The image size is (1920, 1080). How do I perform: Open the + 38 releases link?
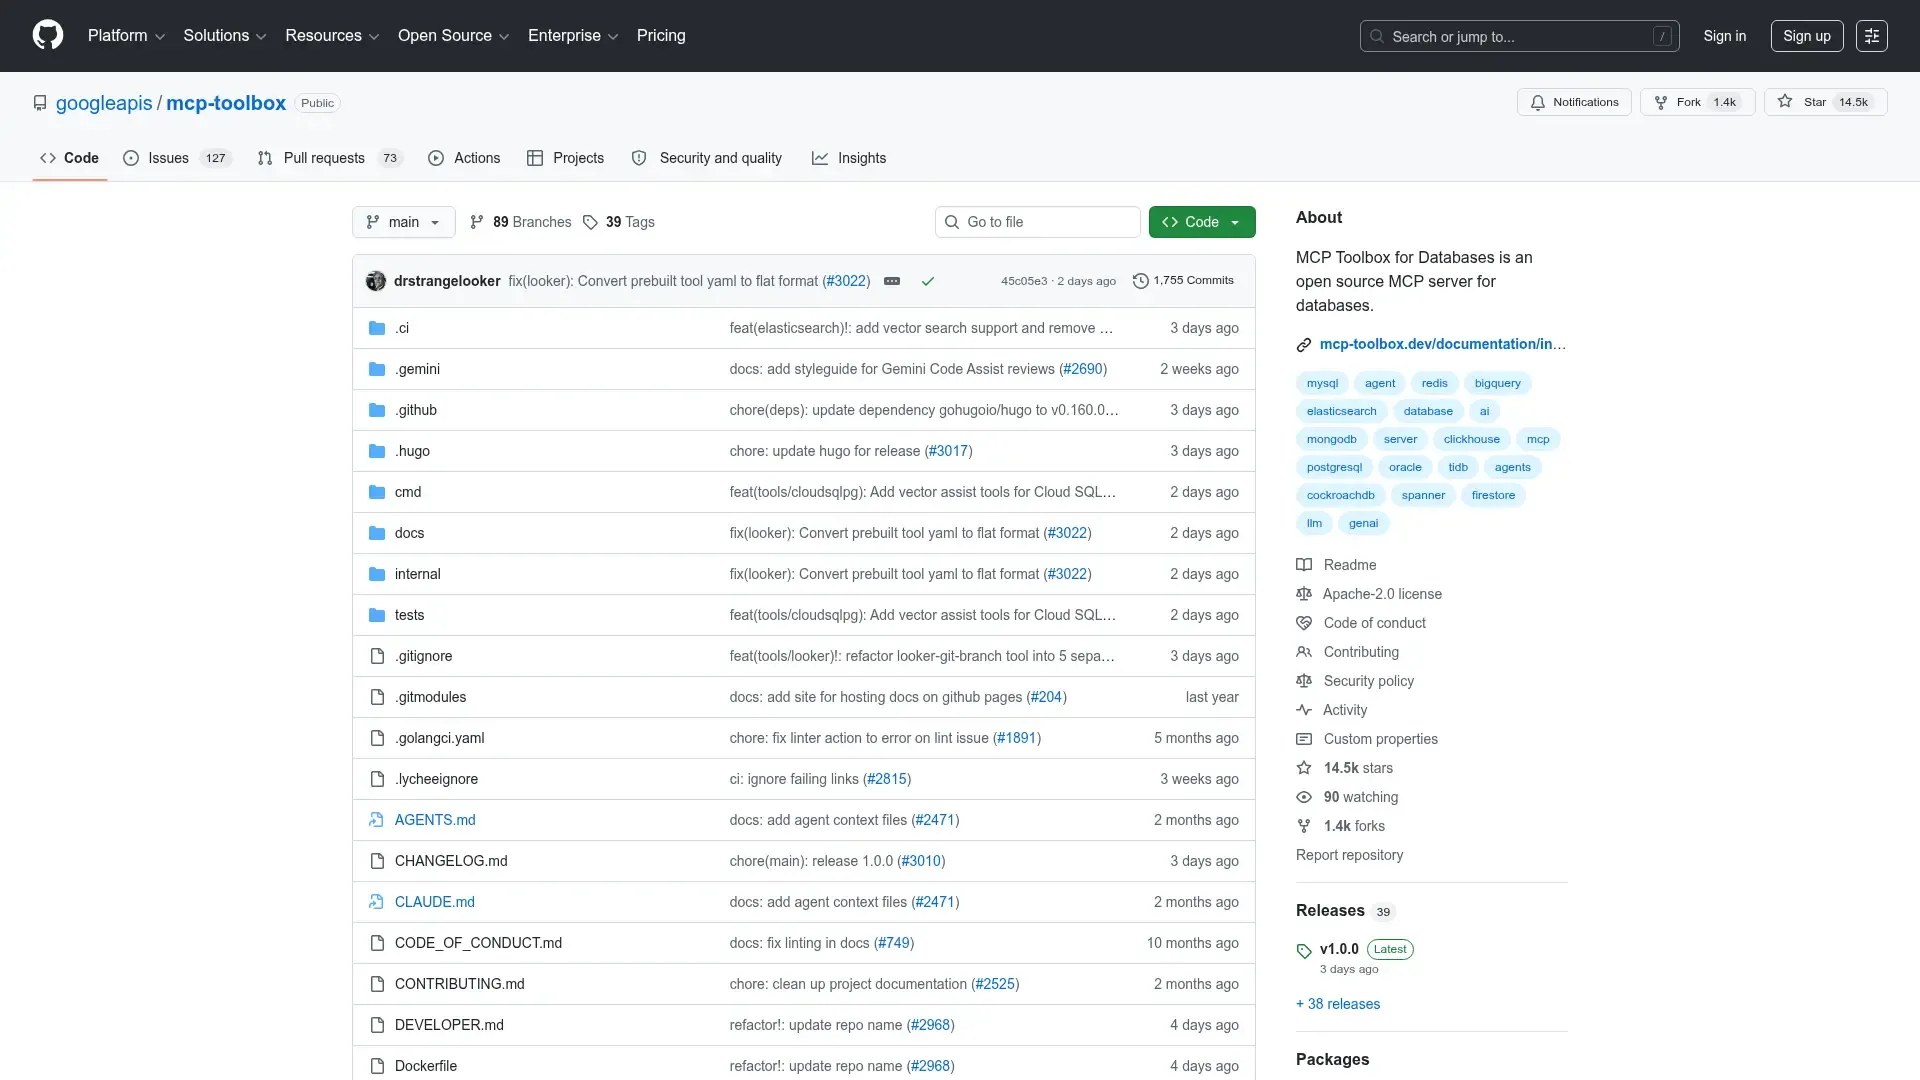(x=1337, y=1004)
